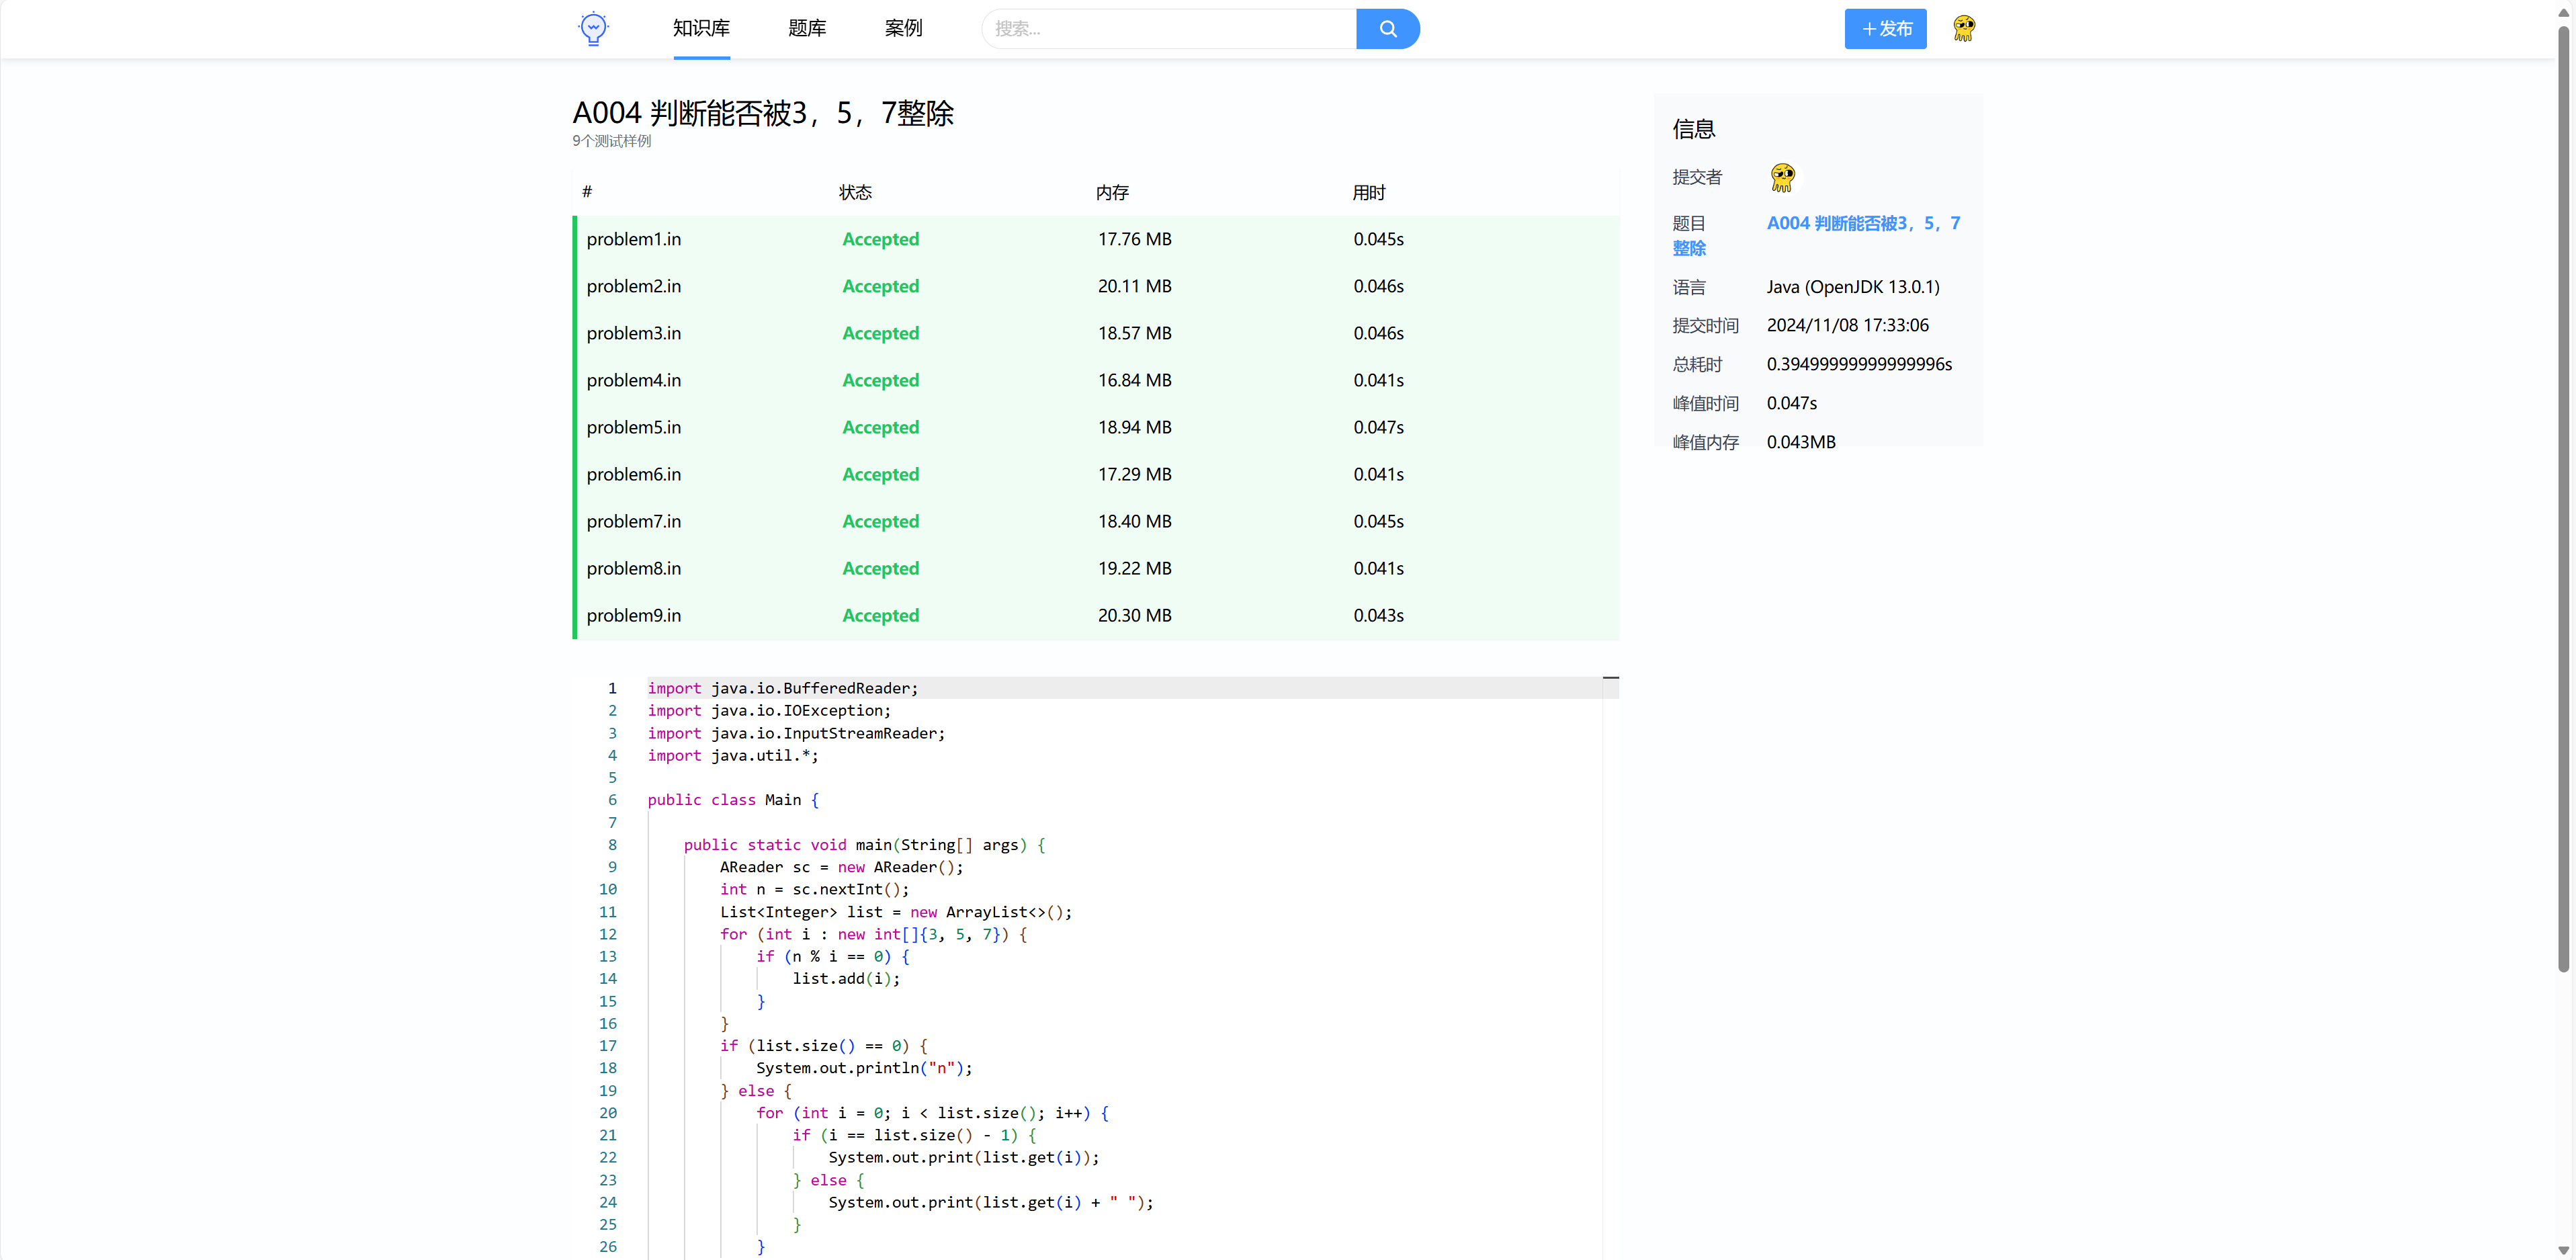Image resolution: width=2576 pixels, height=1260 pixels.
Task: Focus the 搜索 search input field
Action: pyautogui.click(x=1168, y=29)
